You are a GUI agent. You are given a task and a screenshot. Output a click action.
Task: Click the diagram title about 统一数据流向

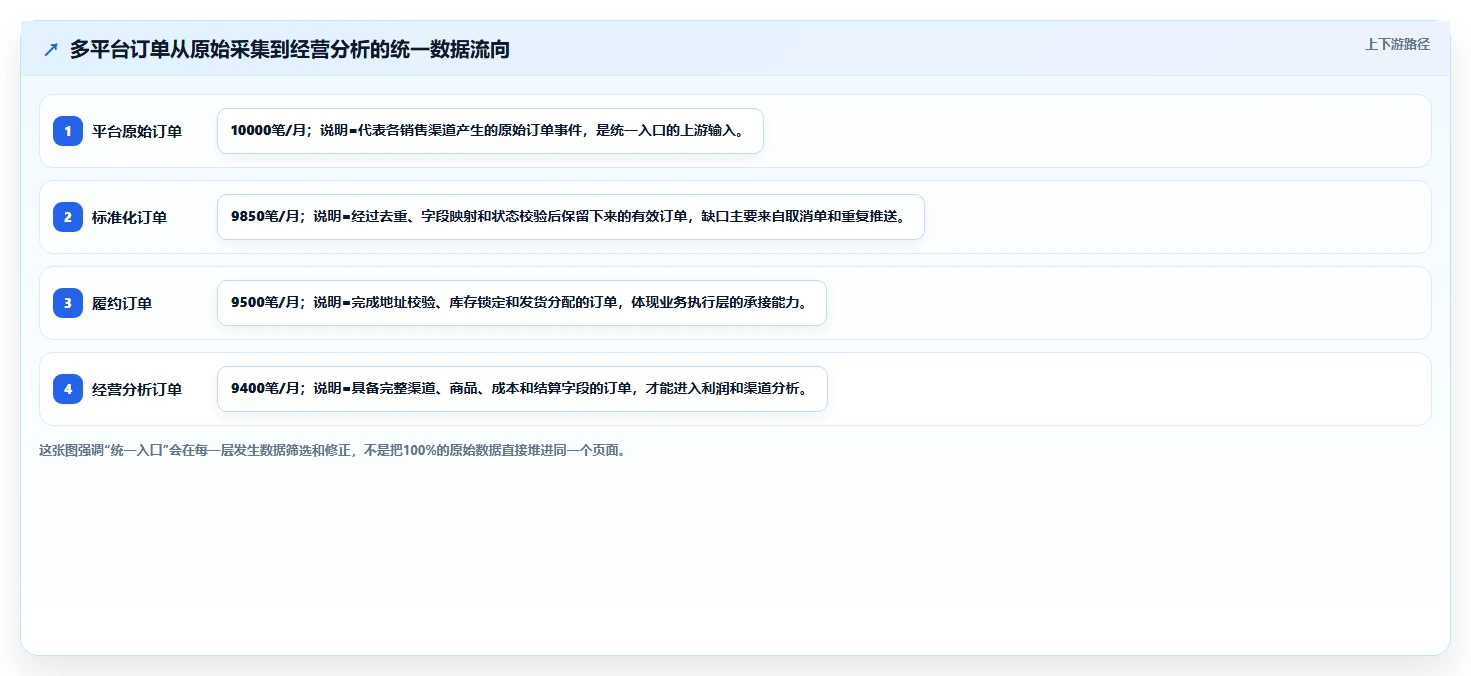(x=290, y=49)
